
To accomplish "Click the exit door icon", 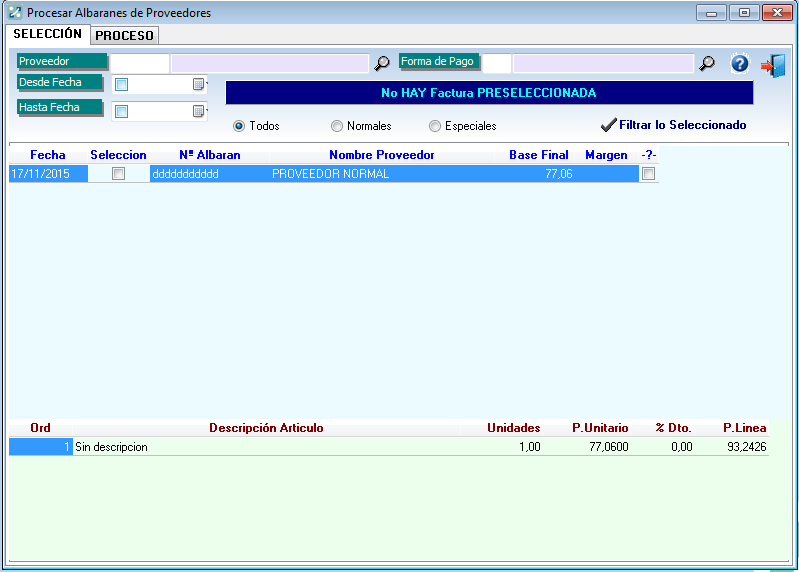I will tap(773, 65).
